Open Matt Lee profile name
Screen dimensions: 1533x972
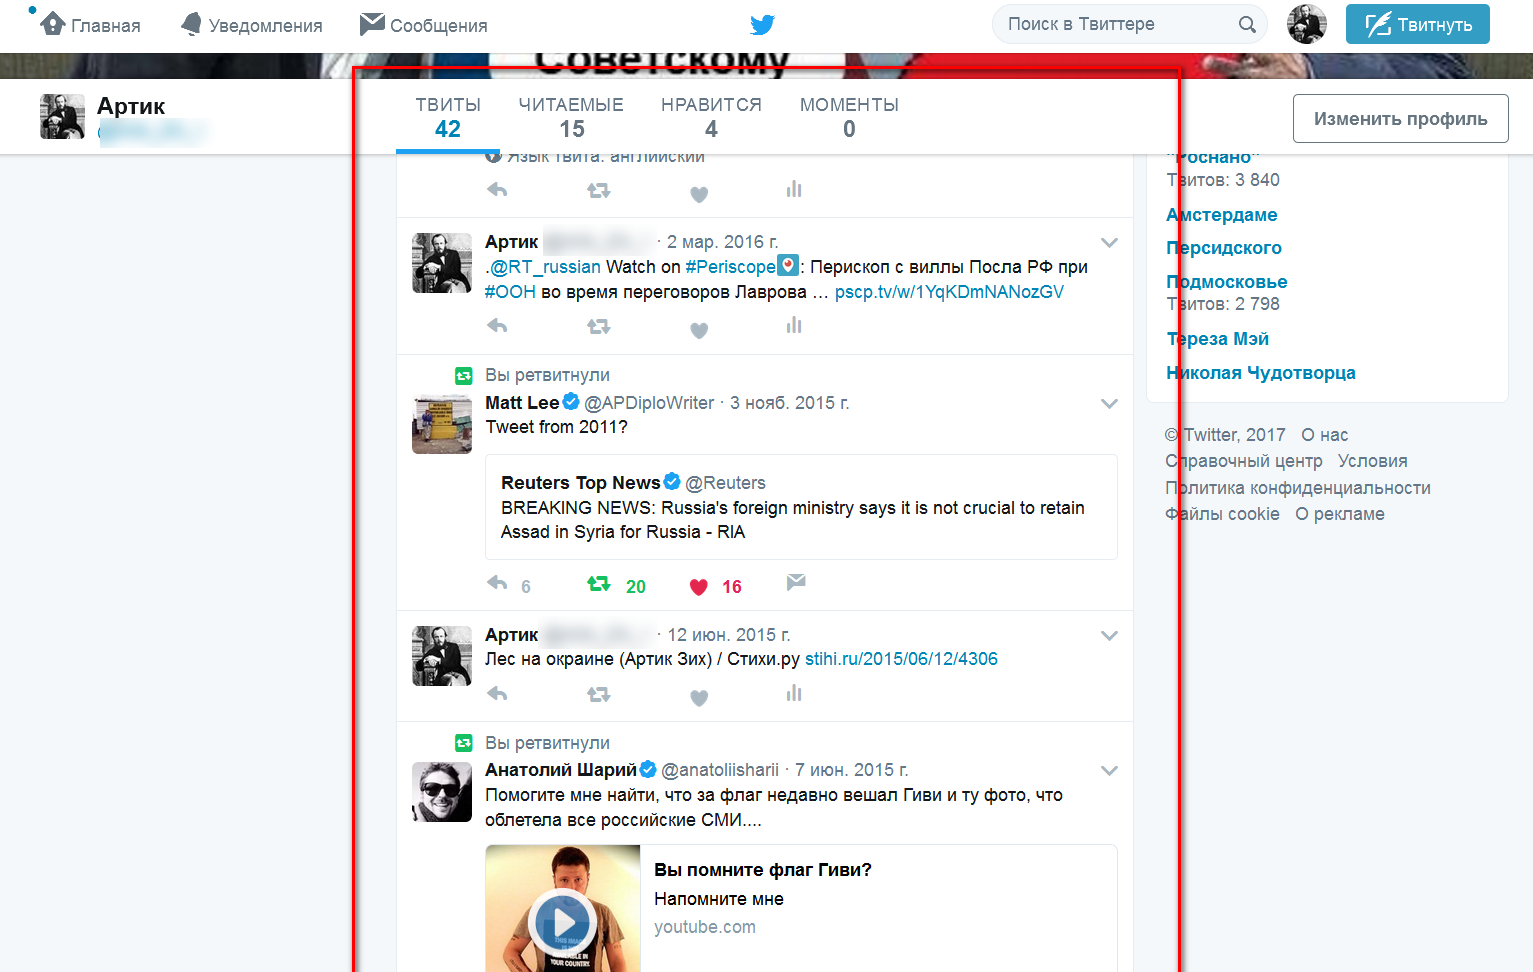pyautogui.click(x=522, y=402)
